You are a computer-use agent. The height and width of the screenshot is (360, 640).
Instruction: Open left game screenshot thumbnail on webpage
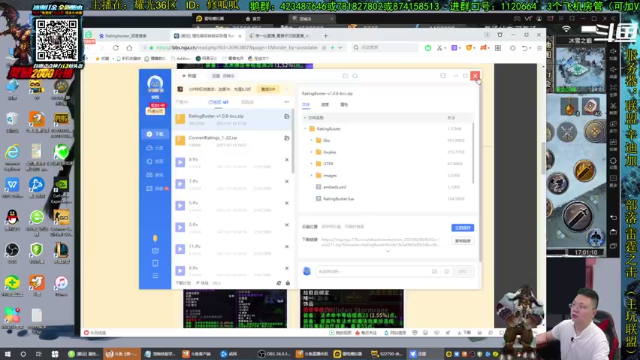[x=235, y=309]
